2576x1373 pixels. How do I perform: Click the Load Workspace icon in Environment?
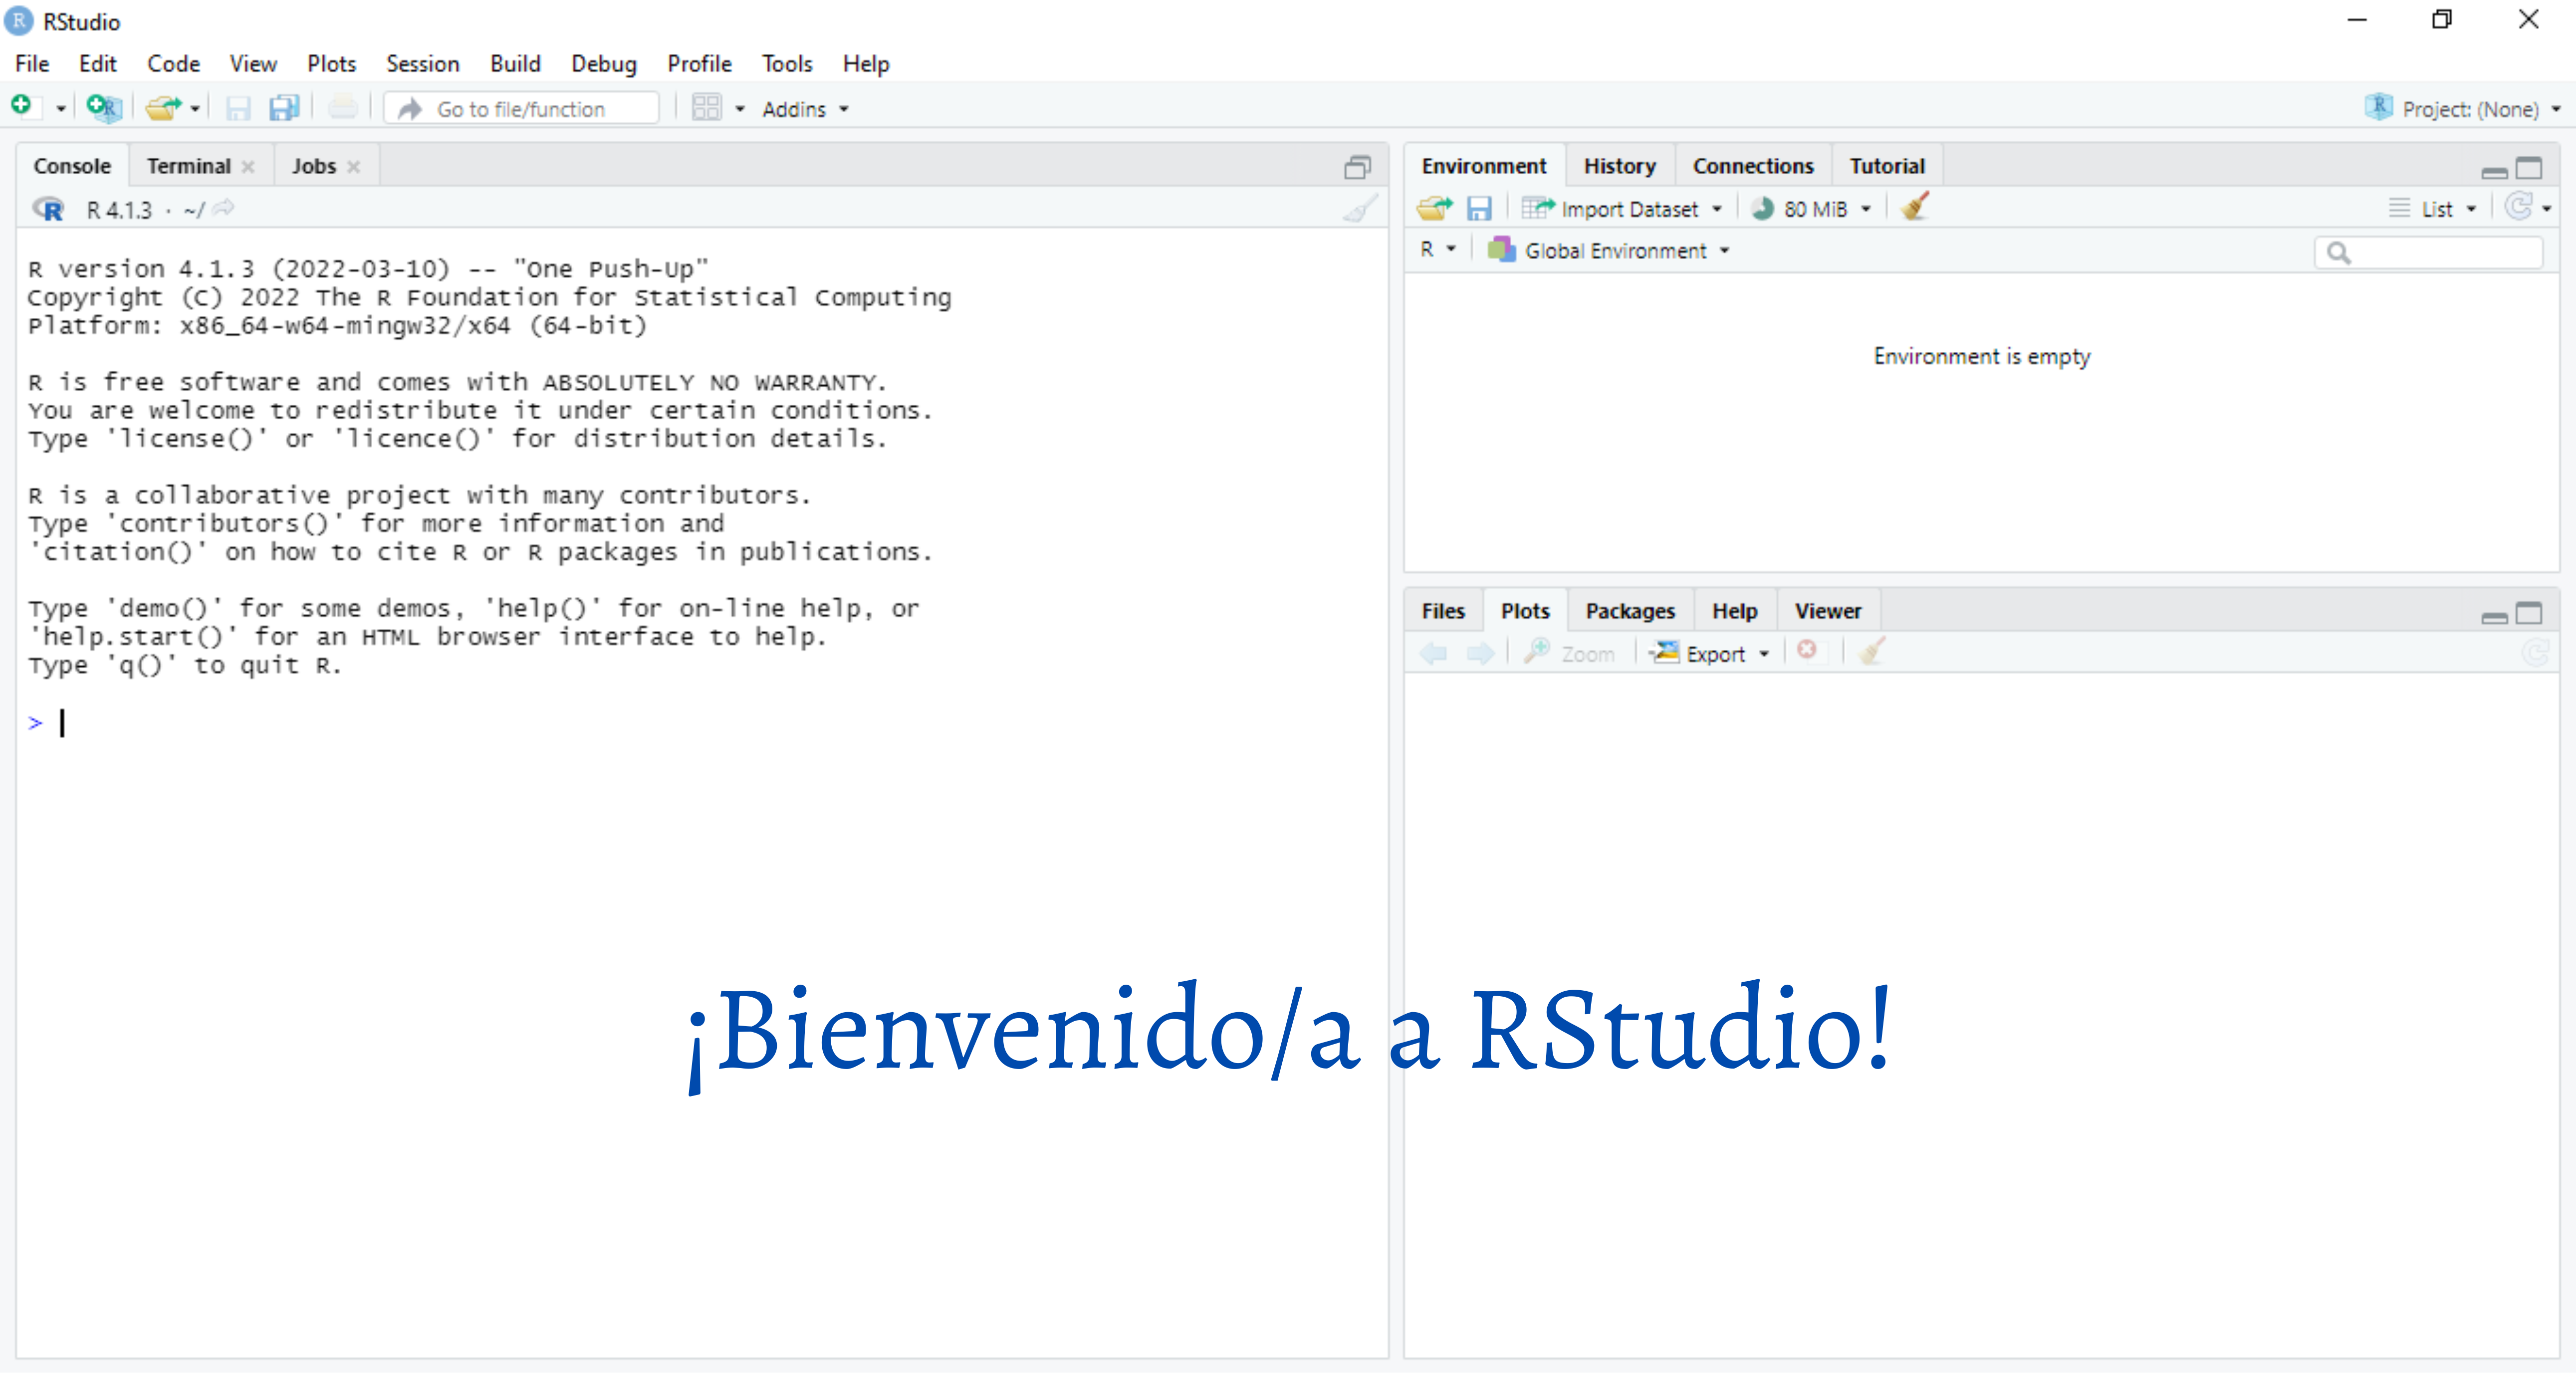pyautogui.click(x=1434, y=208)
